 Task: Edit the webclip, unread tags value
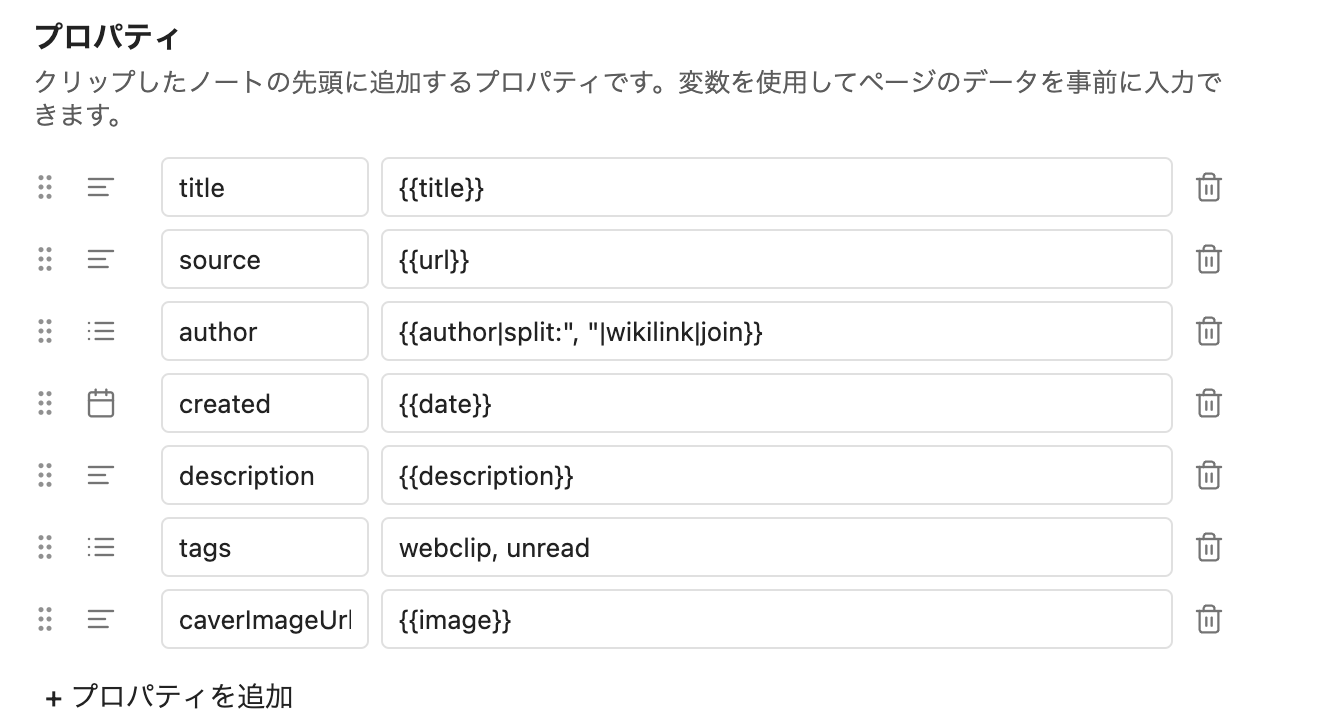pyautogui.click(x=776, y=548)
